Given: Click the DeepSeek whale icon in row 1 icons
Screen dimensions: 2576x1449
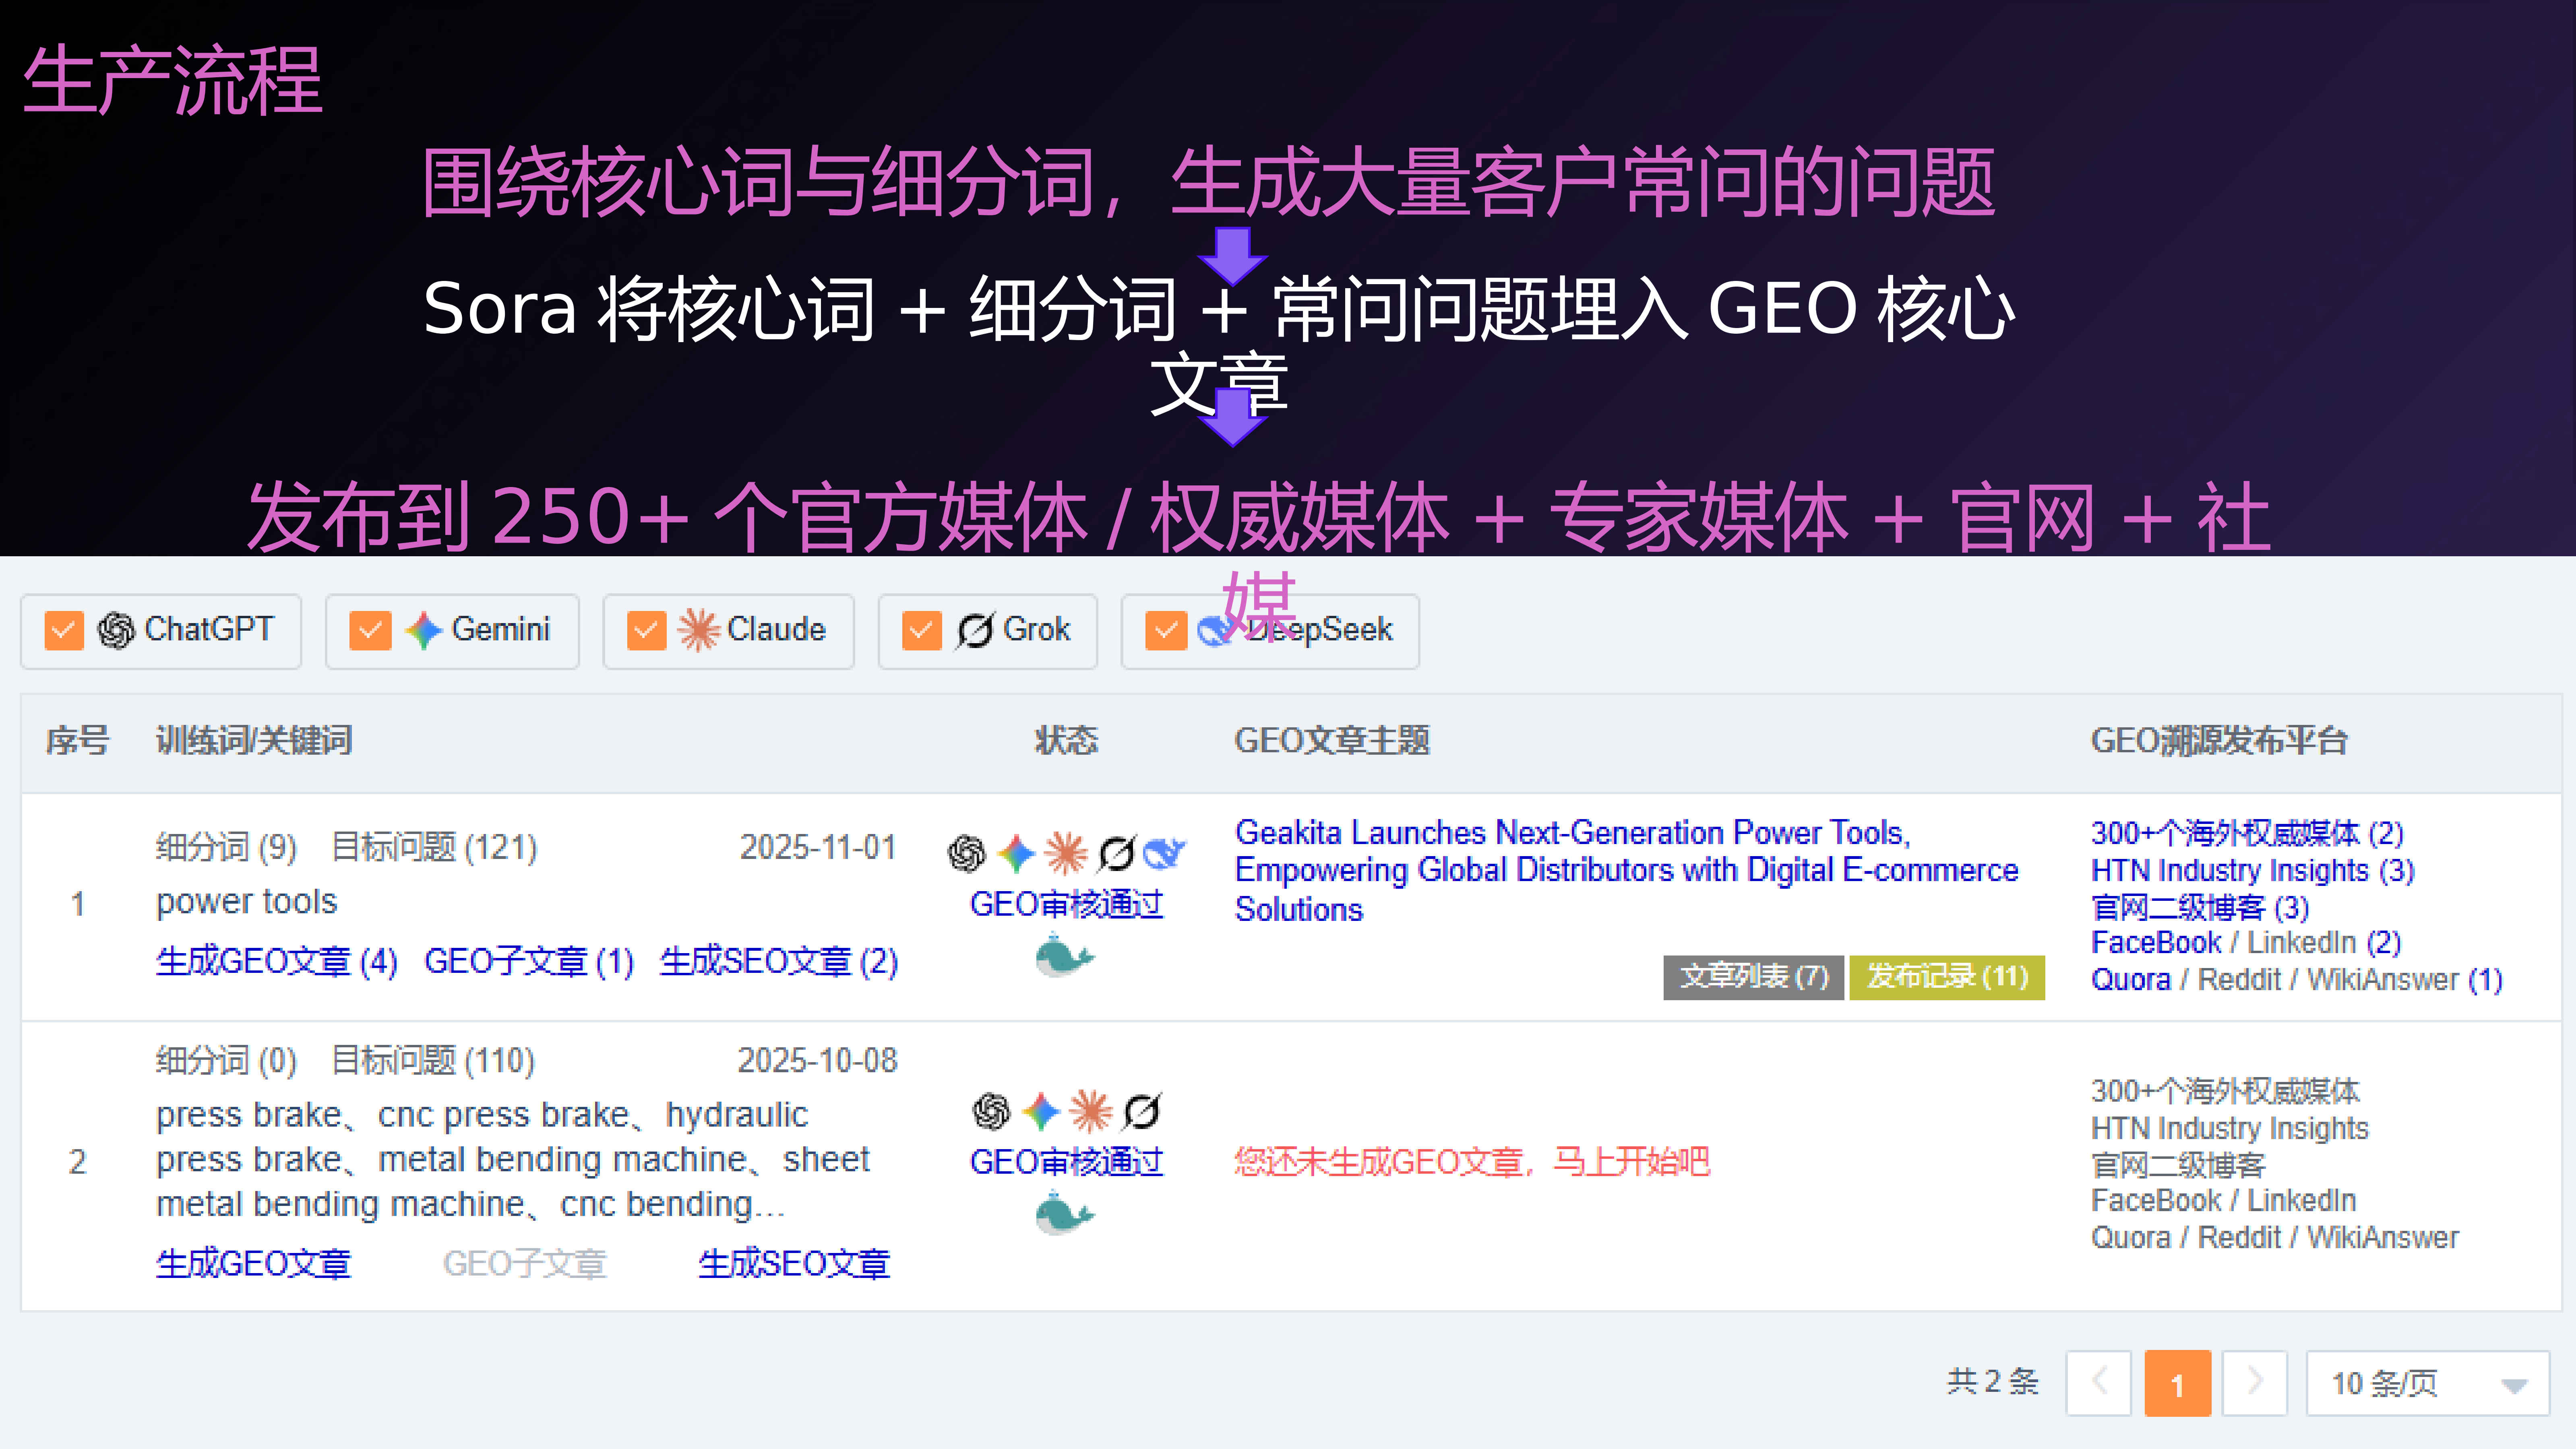Looking at the screenshot, I should point(1164,853).
